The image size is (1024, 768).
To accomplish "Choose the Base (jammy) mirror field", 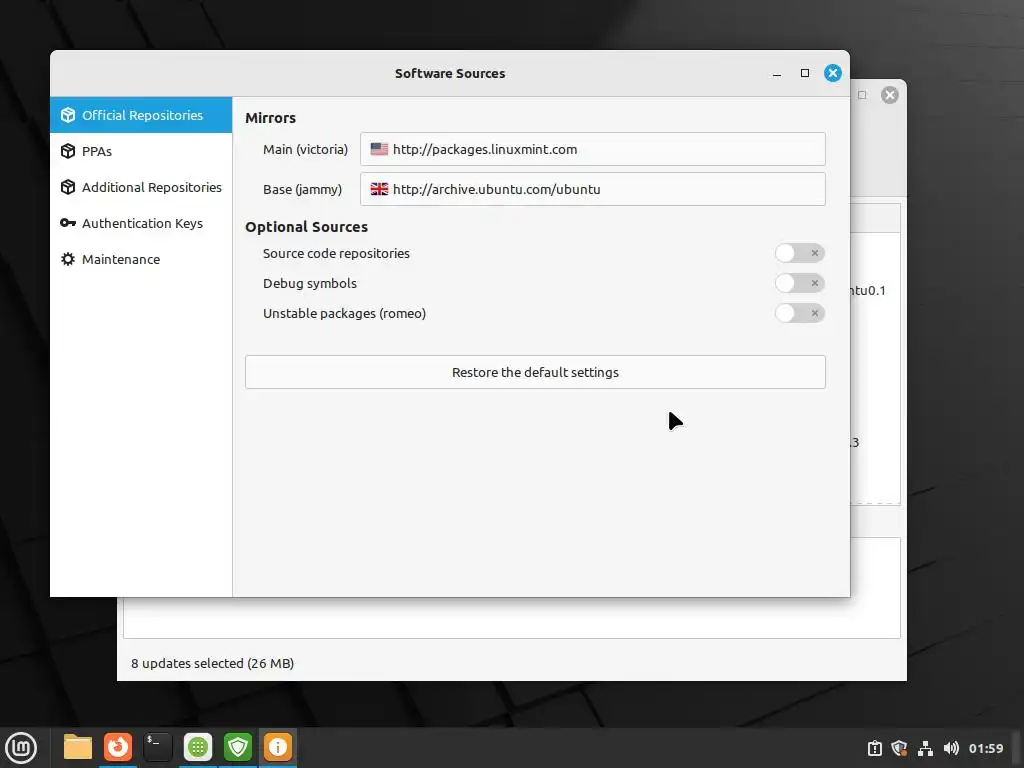I will tap(592, 189).
